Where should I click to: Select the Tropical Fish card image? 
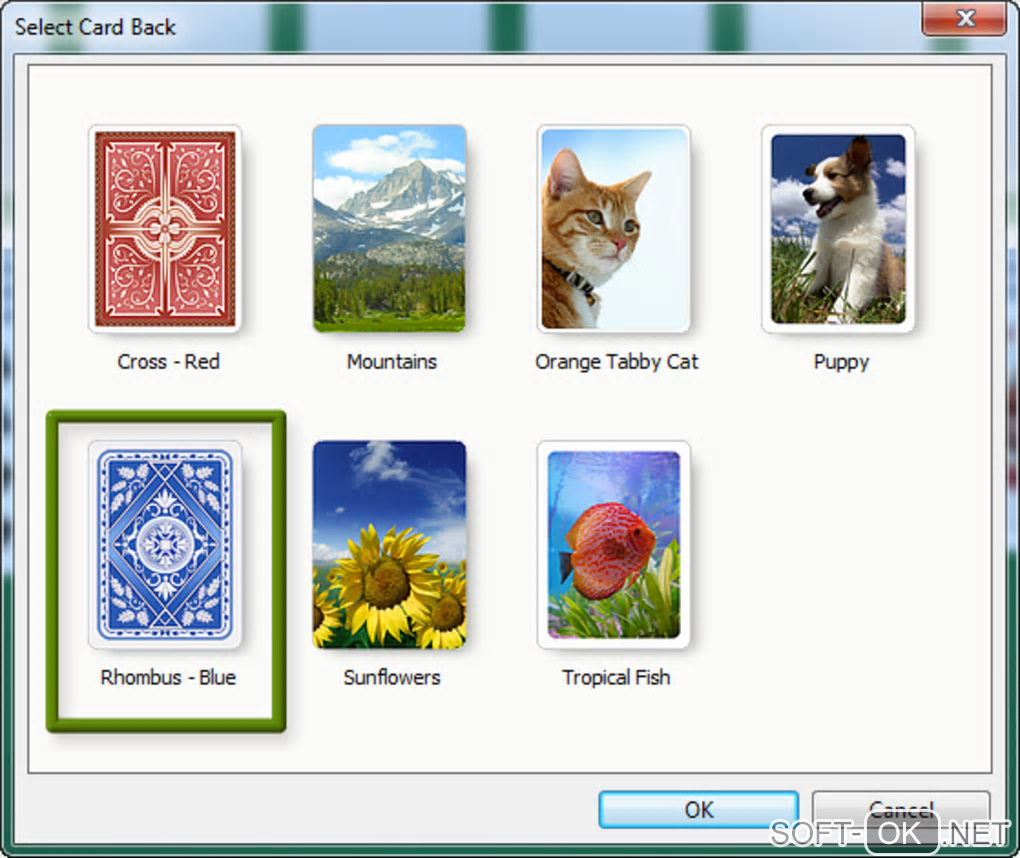click(x=614, y=544)
